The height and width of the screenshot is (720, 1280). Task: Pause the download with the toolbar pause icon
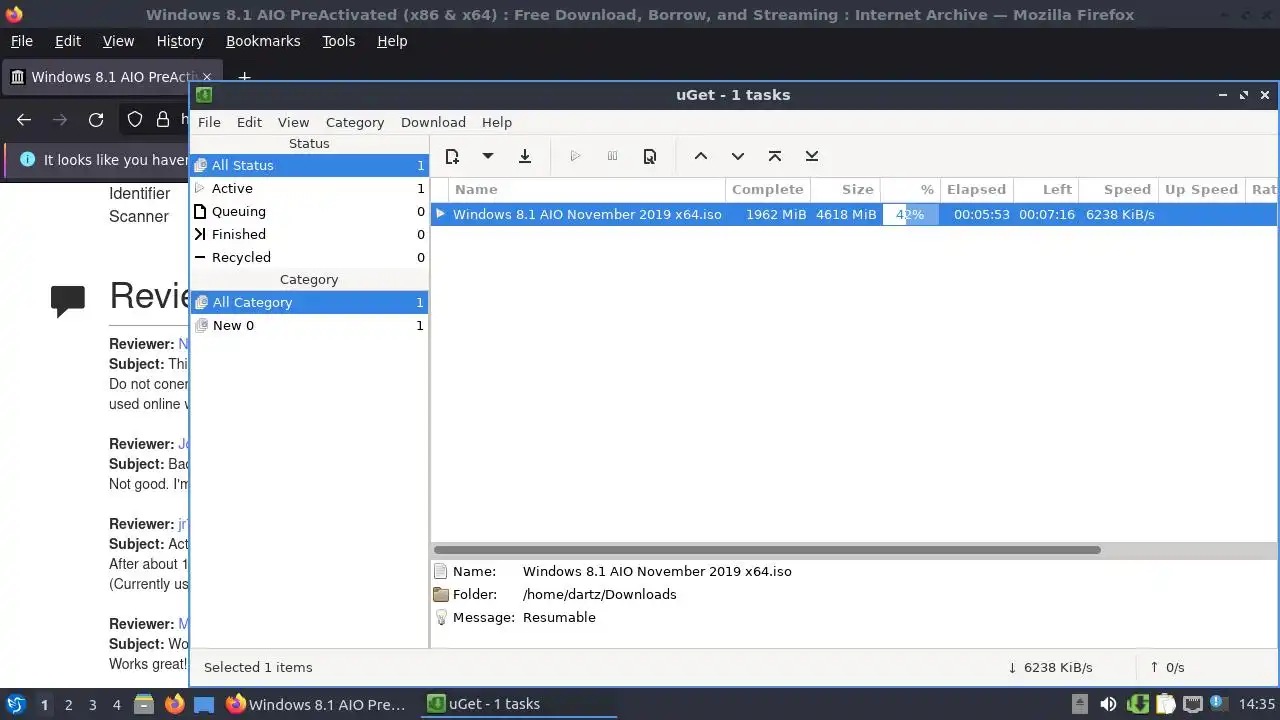(x=612, y=156)
